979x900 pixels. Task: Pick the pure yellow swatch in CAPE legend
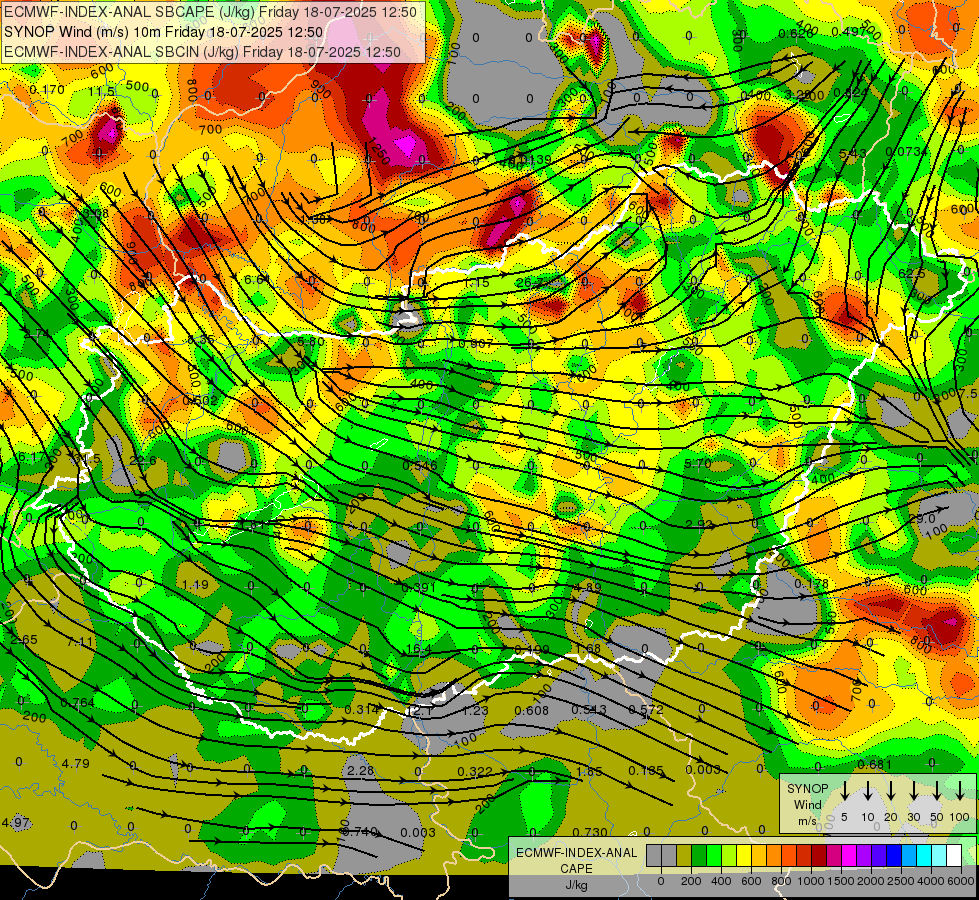point(744,856)
